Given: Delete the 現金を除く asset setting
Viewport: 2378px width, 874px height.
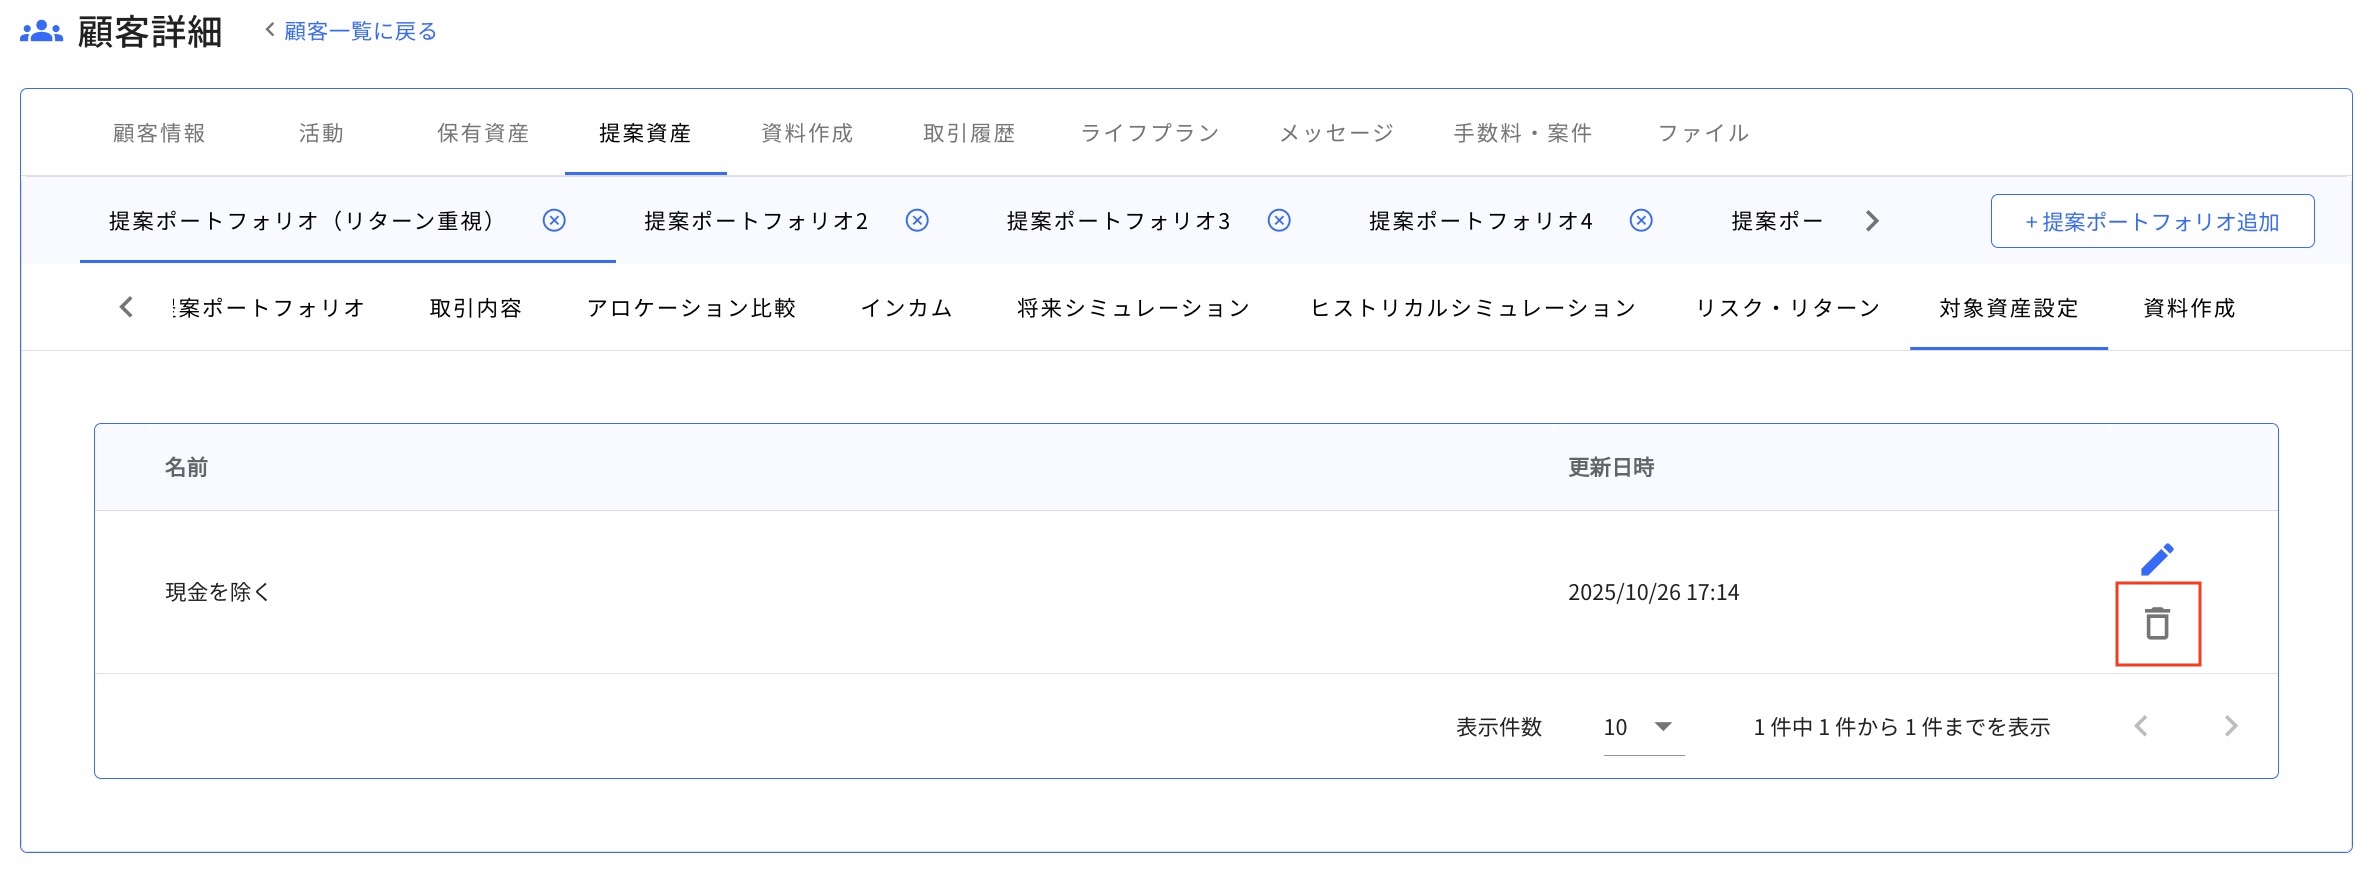Looking at the screenshot, I should point(2159,624).
